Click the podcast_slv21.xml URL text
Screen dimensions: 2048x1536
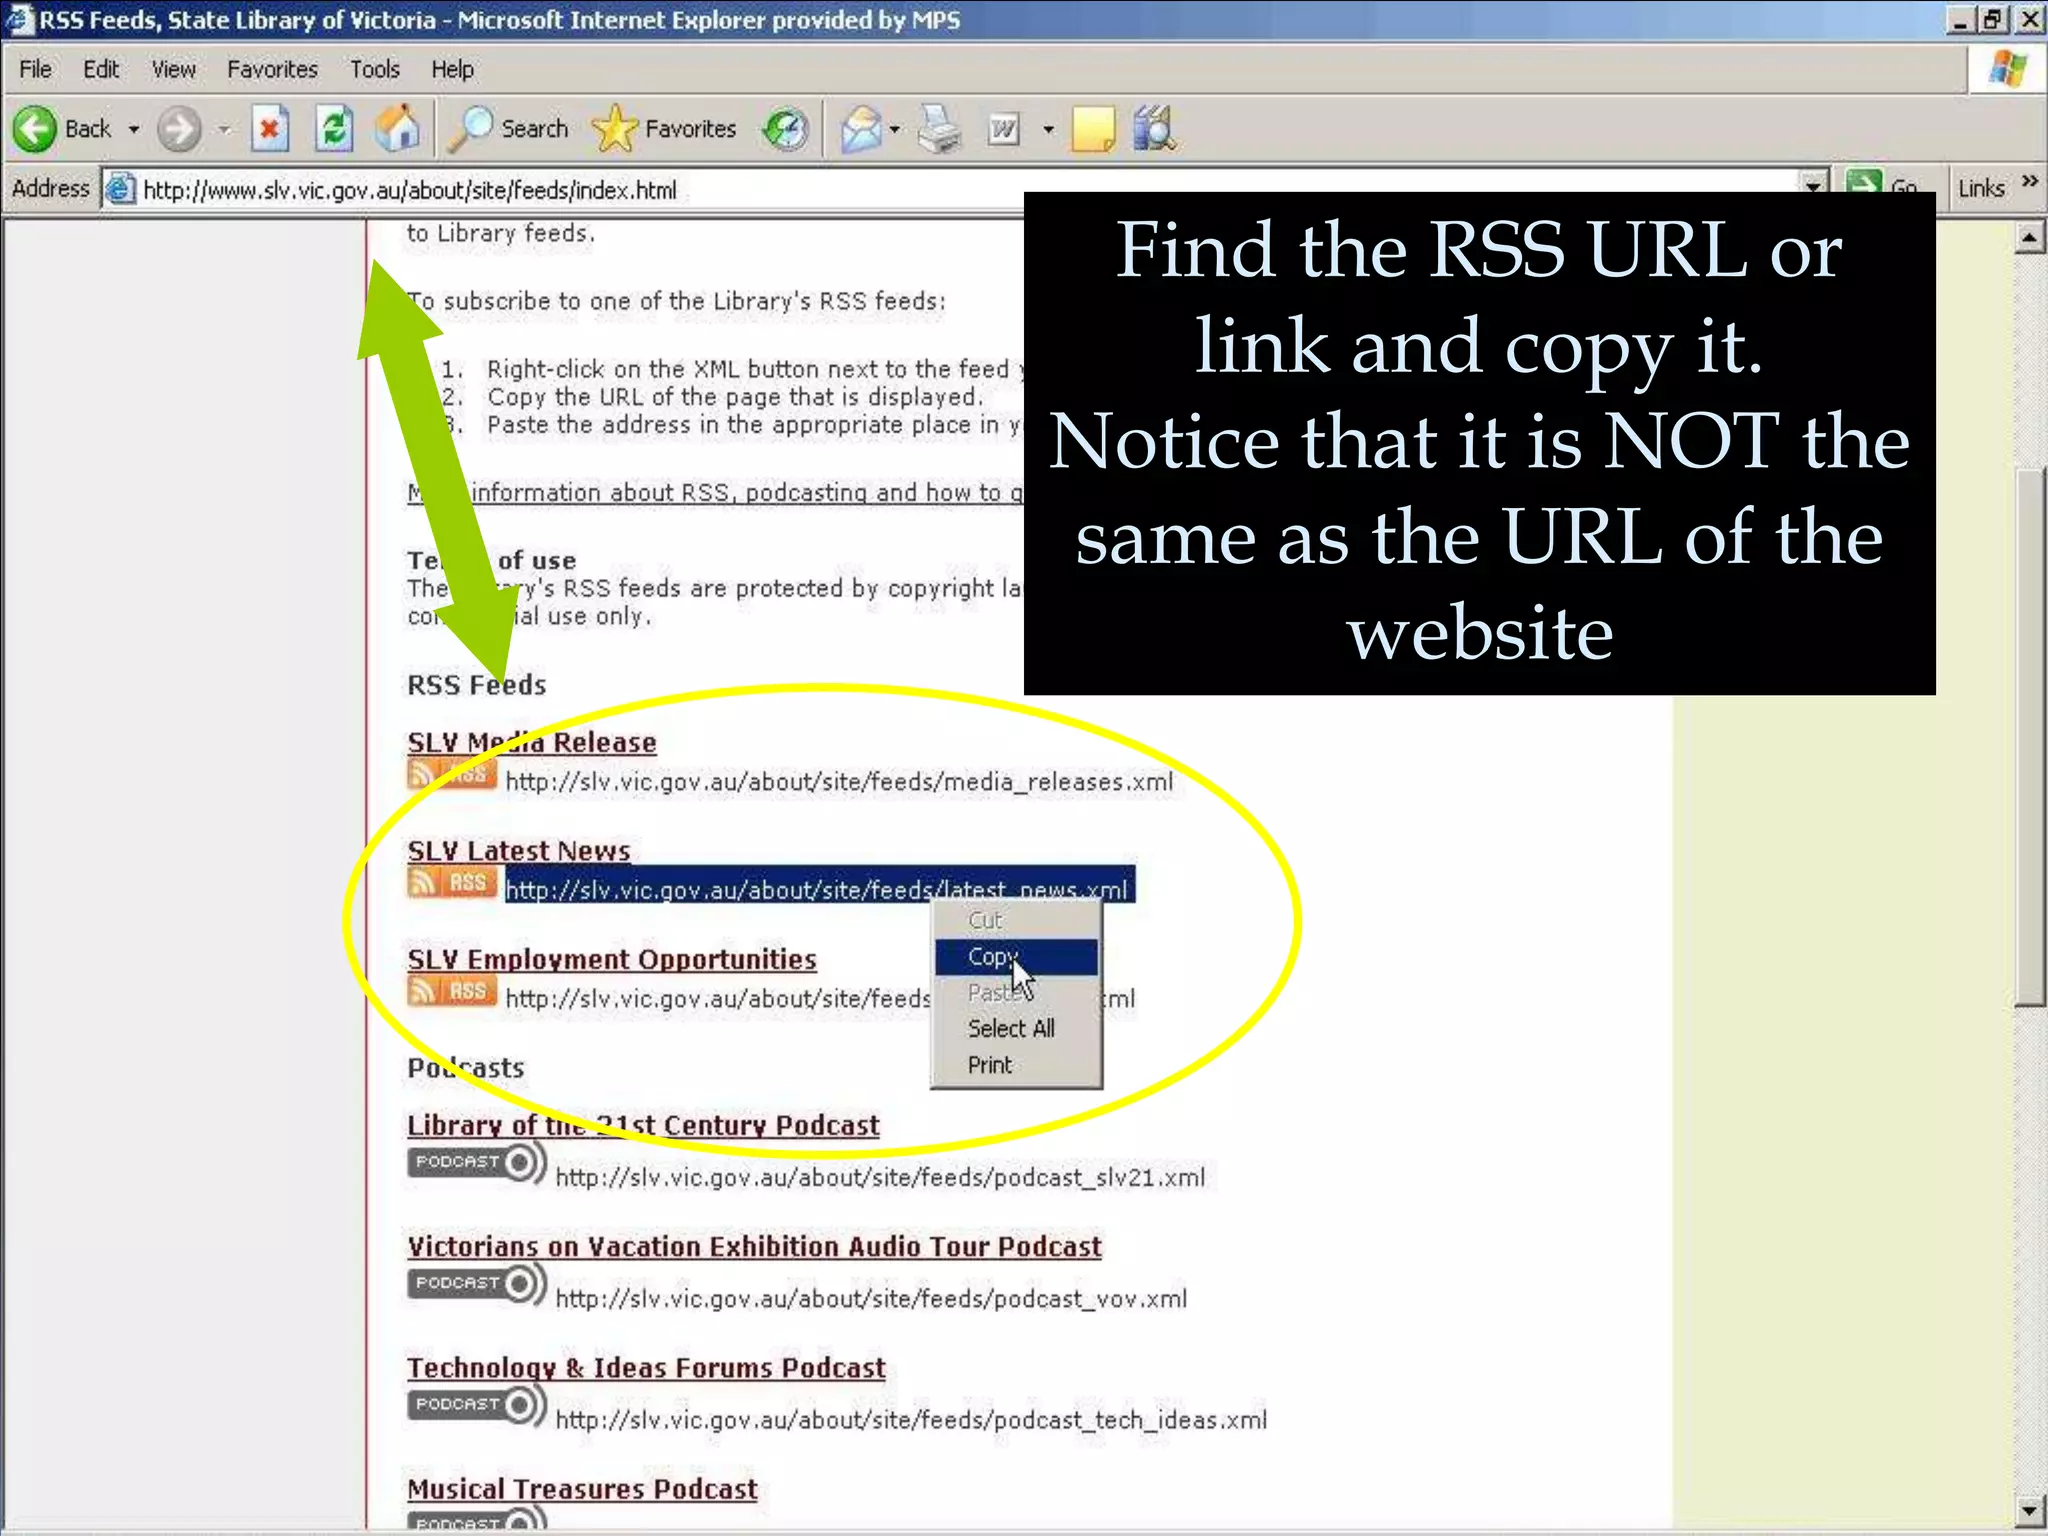click(880, 1177)
